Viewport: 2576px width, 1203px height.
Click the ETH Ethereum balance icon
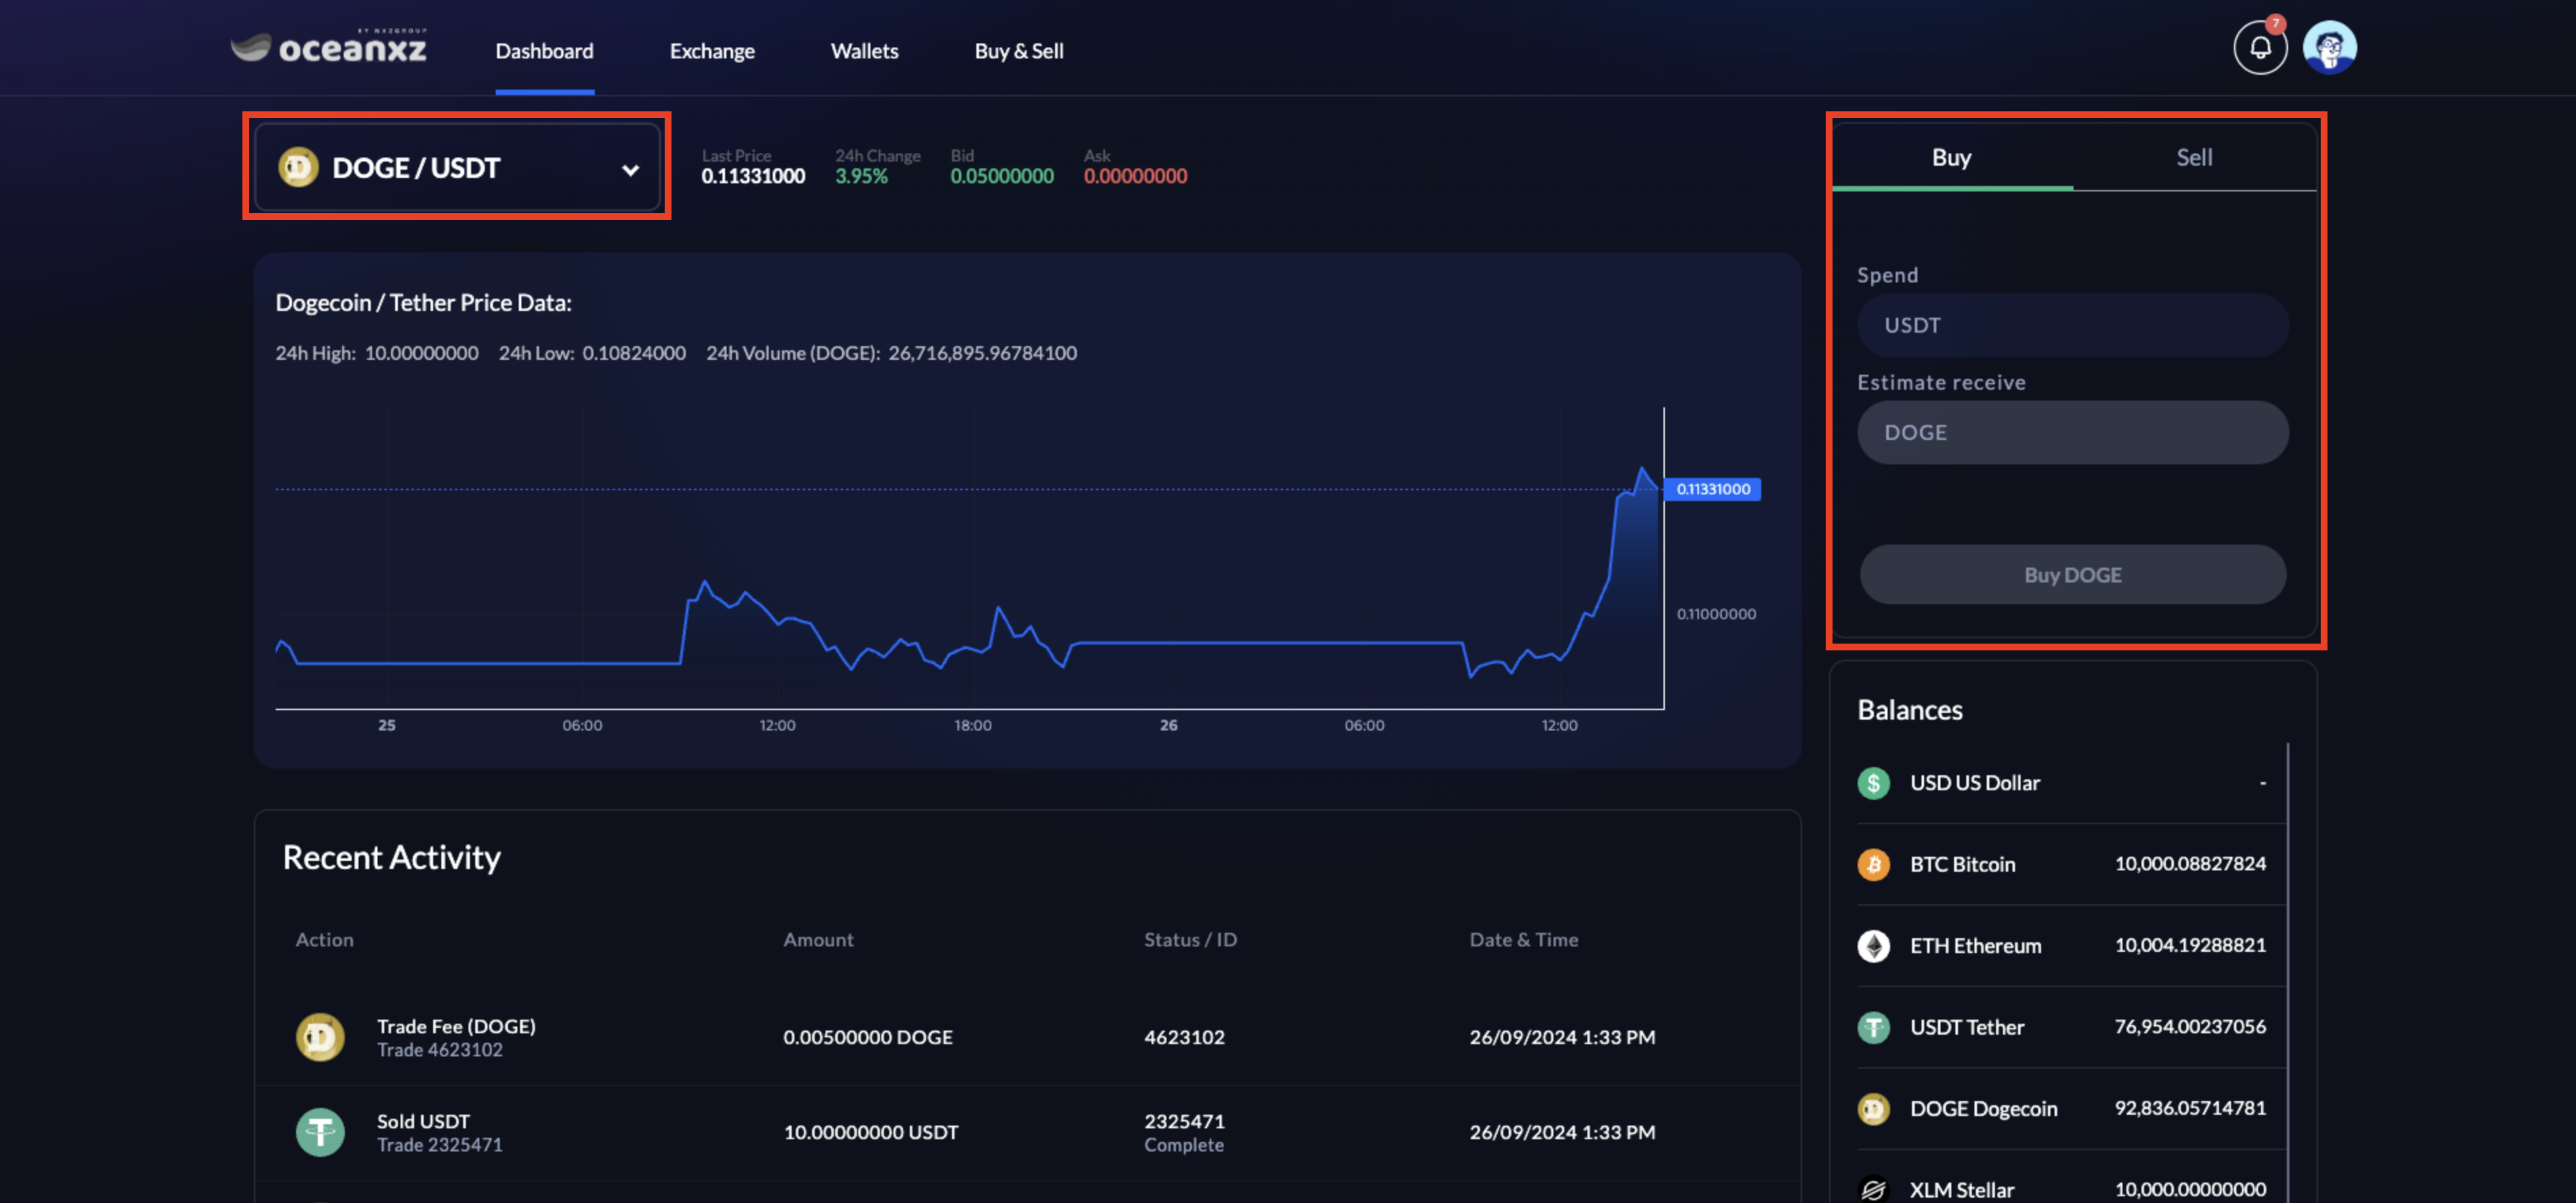point(1873,945)
